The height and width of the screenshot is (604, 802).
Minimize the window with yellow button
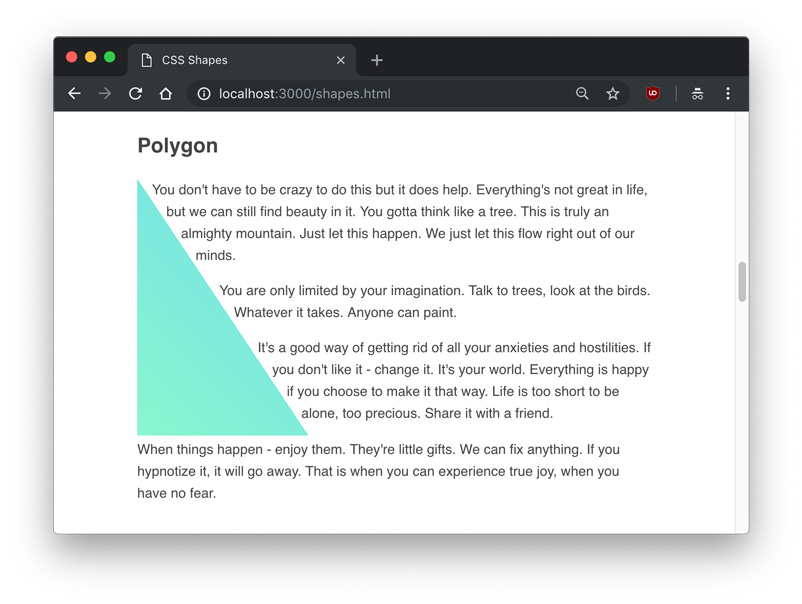tap(91, 57)
